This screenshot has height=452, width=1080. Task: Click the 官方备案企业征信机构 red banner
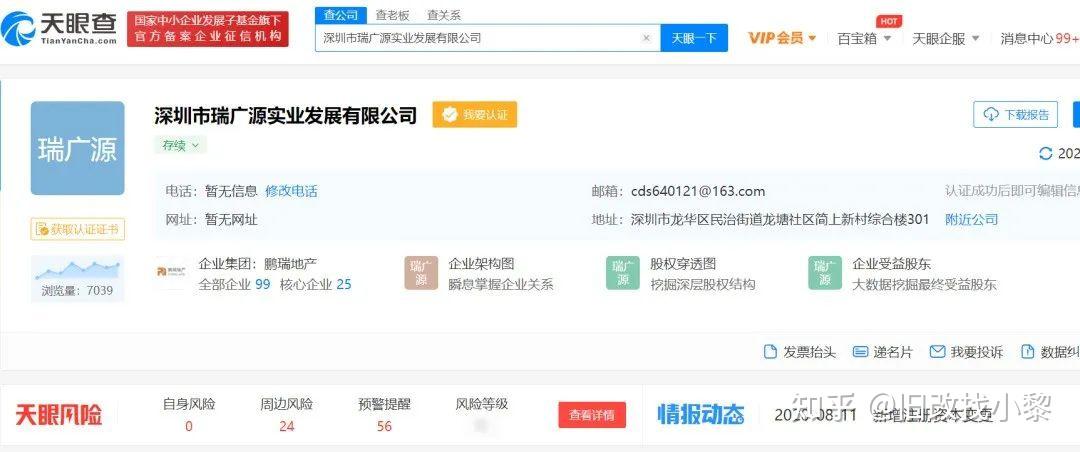[x=208, y=29]
